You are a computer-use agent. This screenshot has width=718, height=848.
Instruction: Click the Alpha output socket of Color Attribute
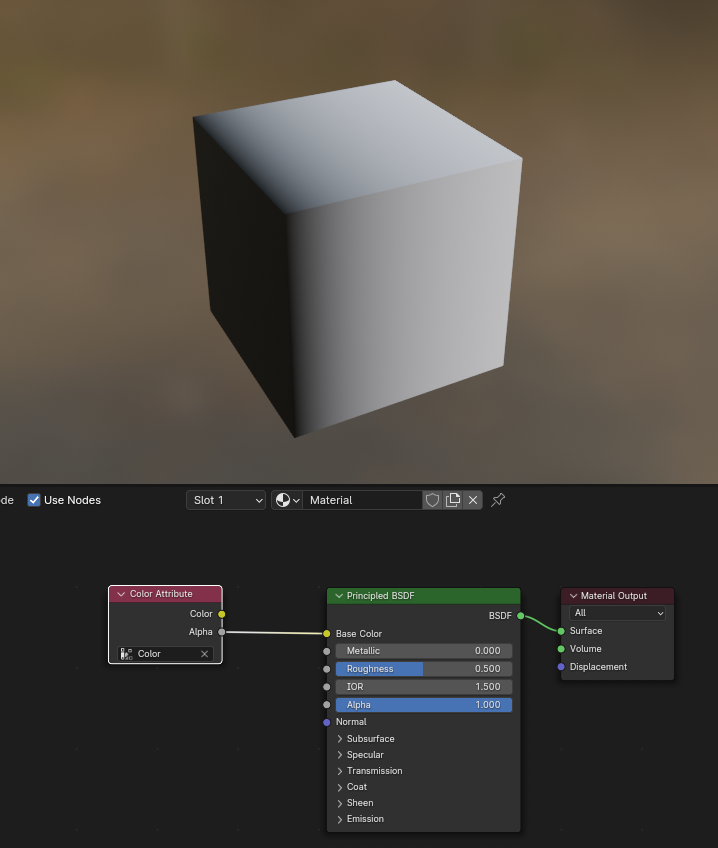pos(222,632)
